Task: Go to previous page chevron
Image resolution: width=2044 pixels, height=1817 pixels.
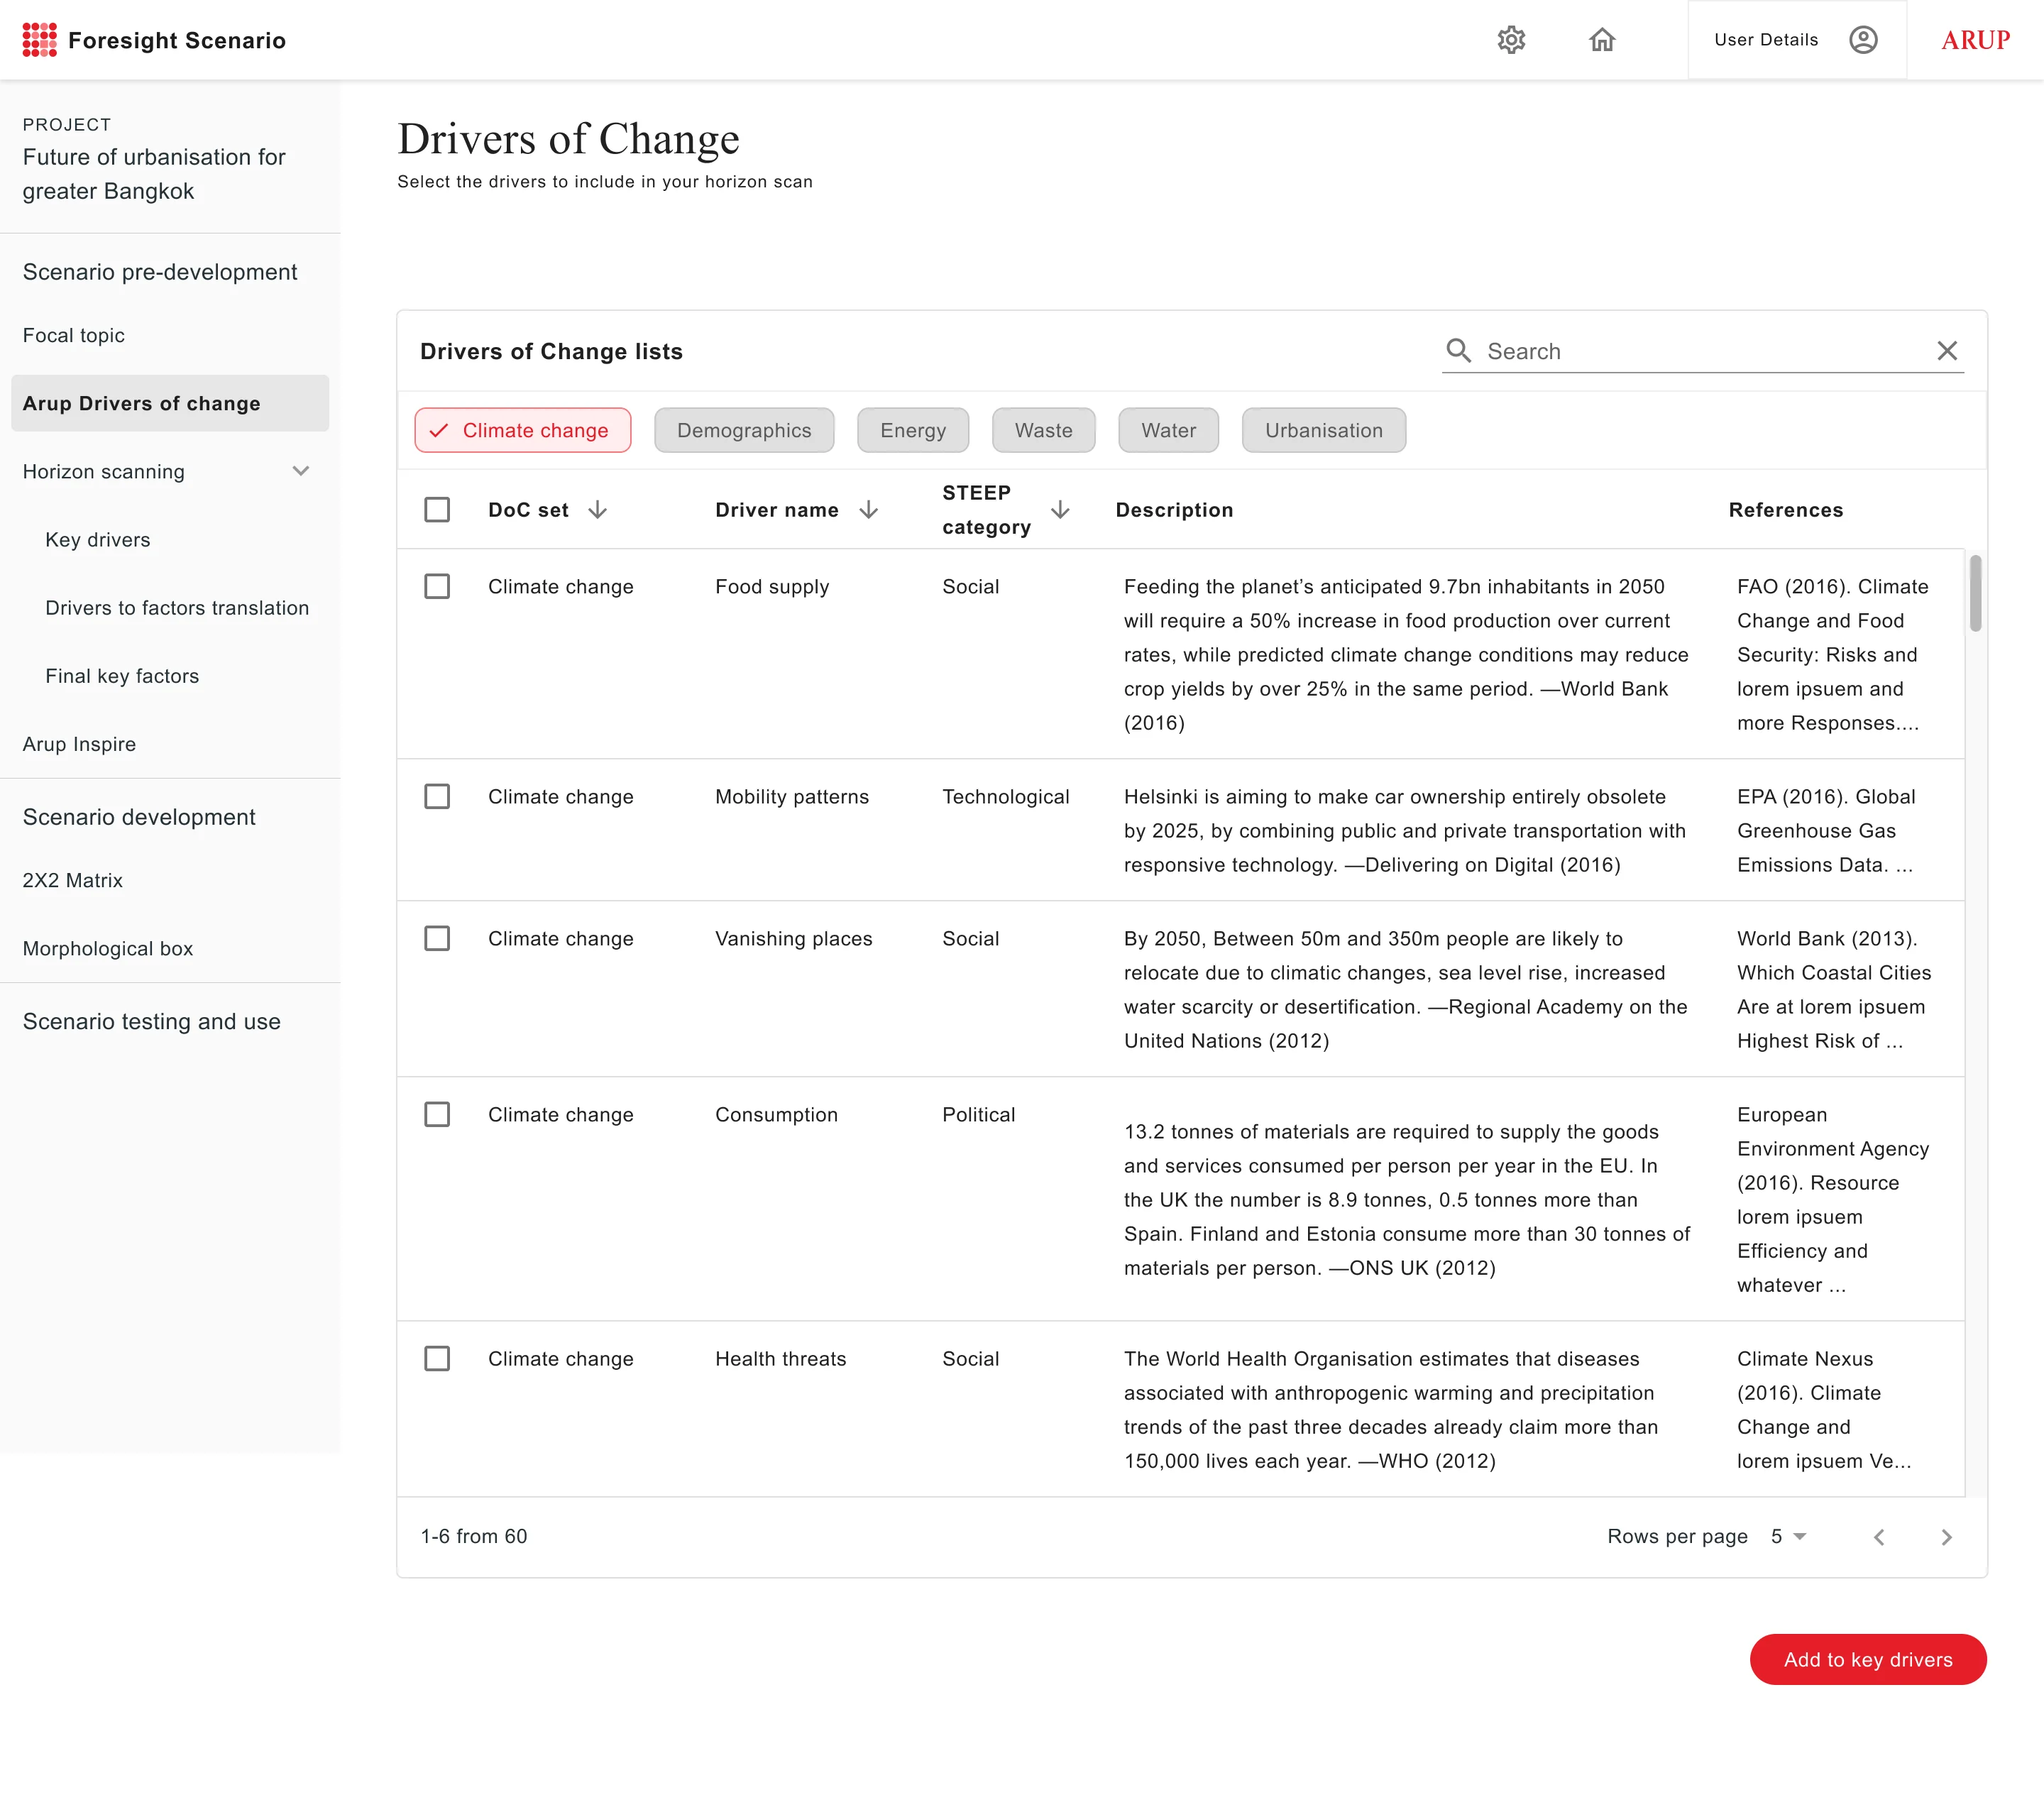Action: (1878, 1537)
